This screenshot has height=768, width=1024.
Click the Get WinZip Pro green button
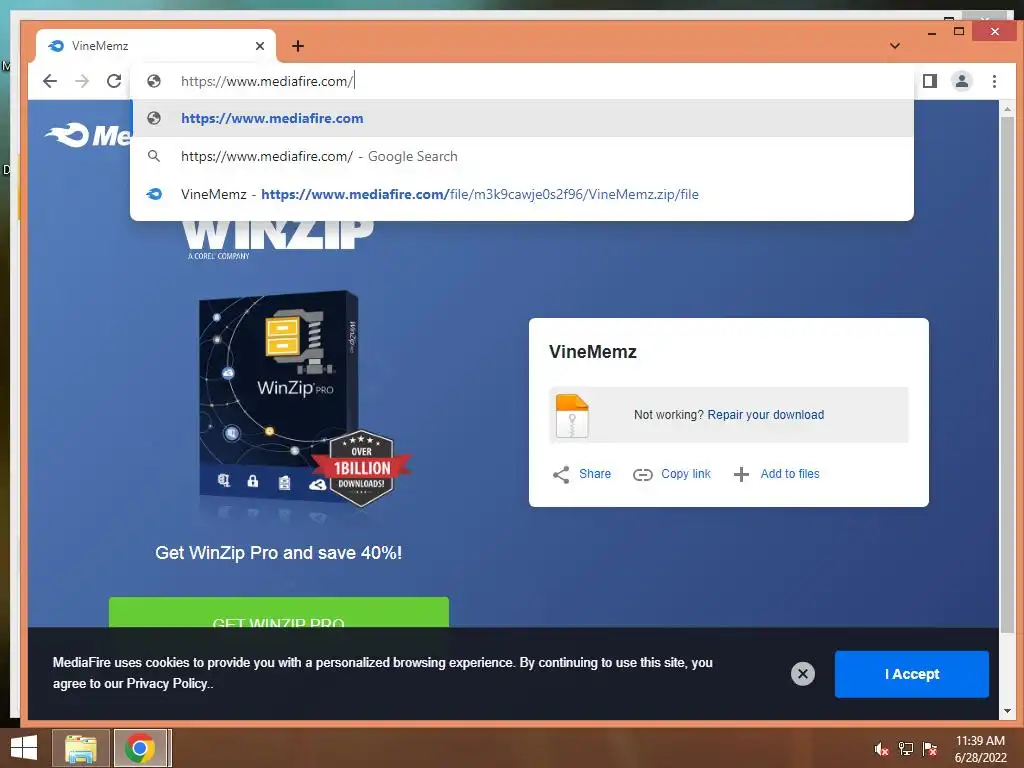coord(279,612)
